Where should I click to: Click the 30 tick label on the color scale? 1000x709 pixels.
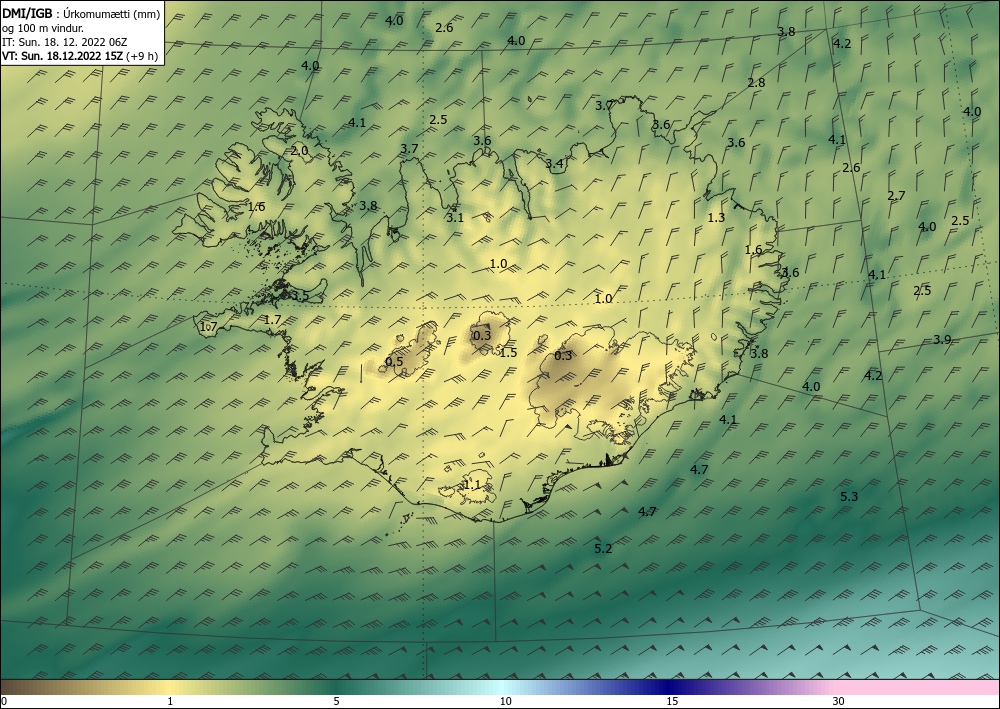(839, 701)
